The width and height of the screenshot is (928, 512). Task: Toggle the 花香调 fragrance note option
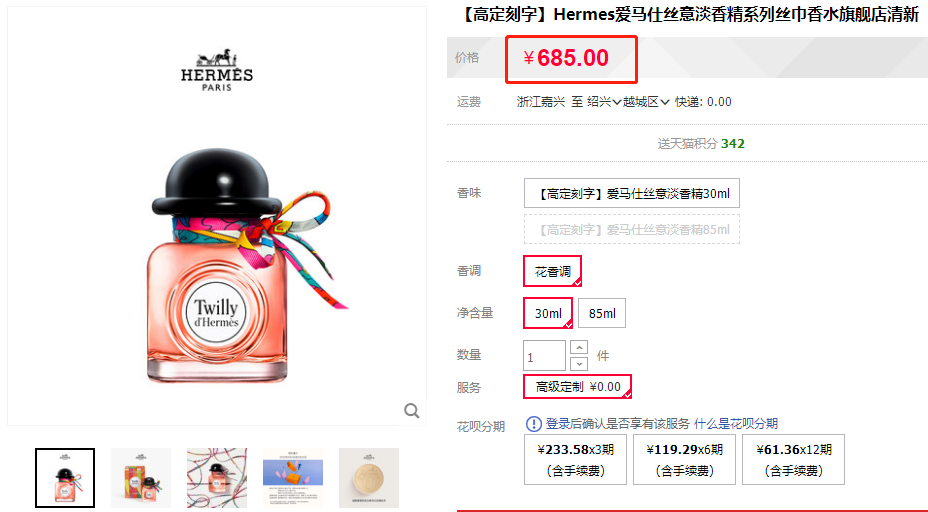(553, 271)
